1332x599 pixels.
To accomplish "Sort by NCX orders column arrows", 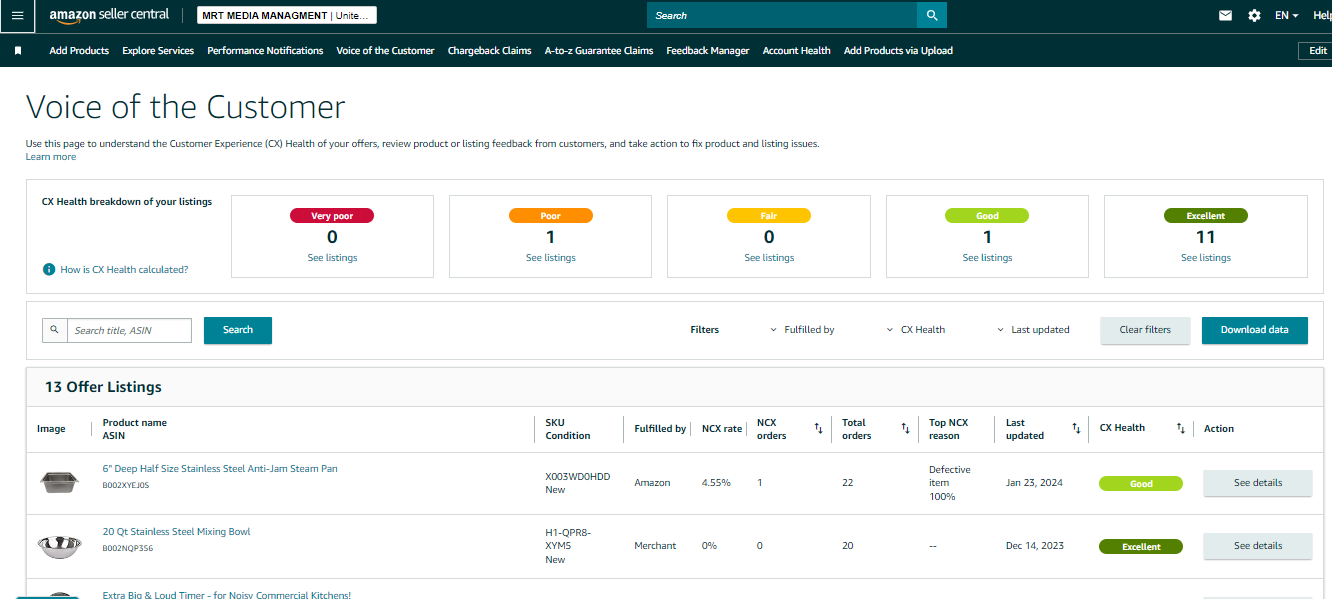I will (x=818, y=429).
